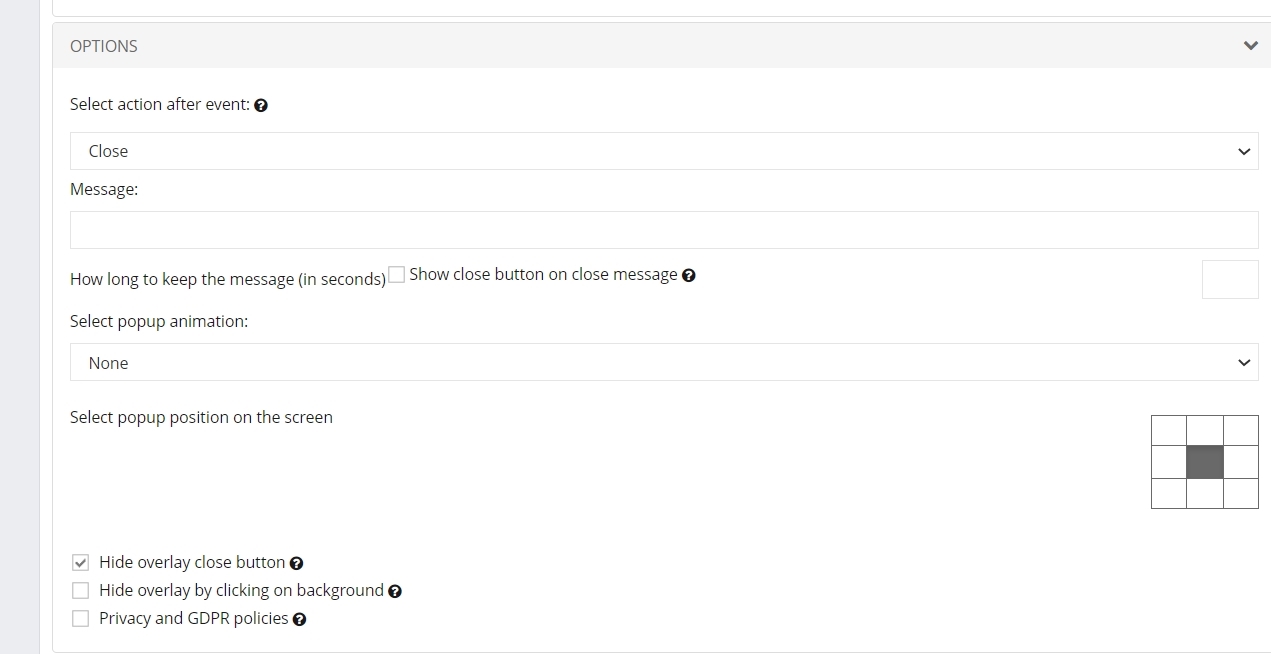Click help icon for Hide overlay by background
Viewport: 1271px width, 654px height.
(x=395, y=592)
